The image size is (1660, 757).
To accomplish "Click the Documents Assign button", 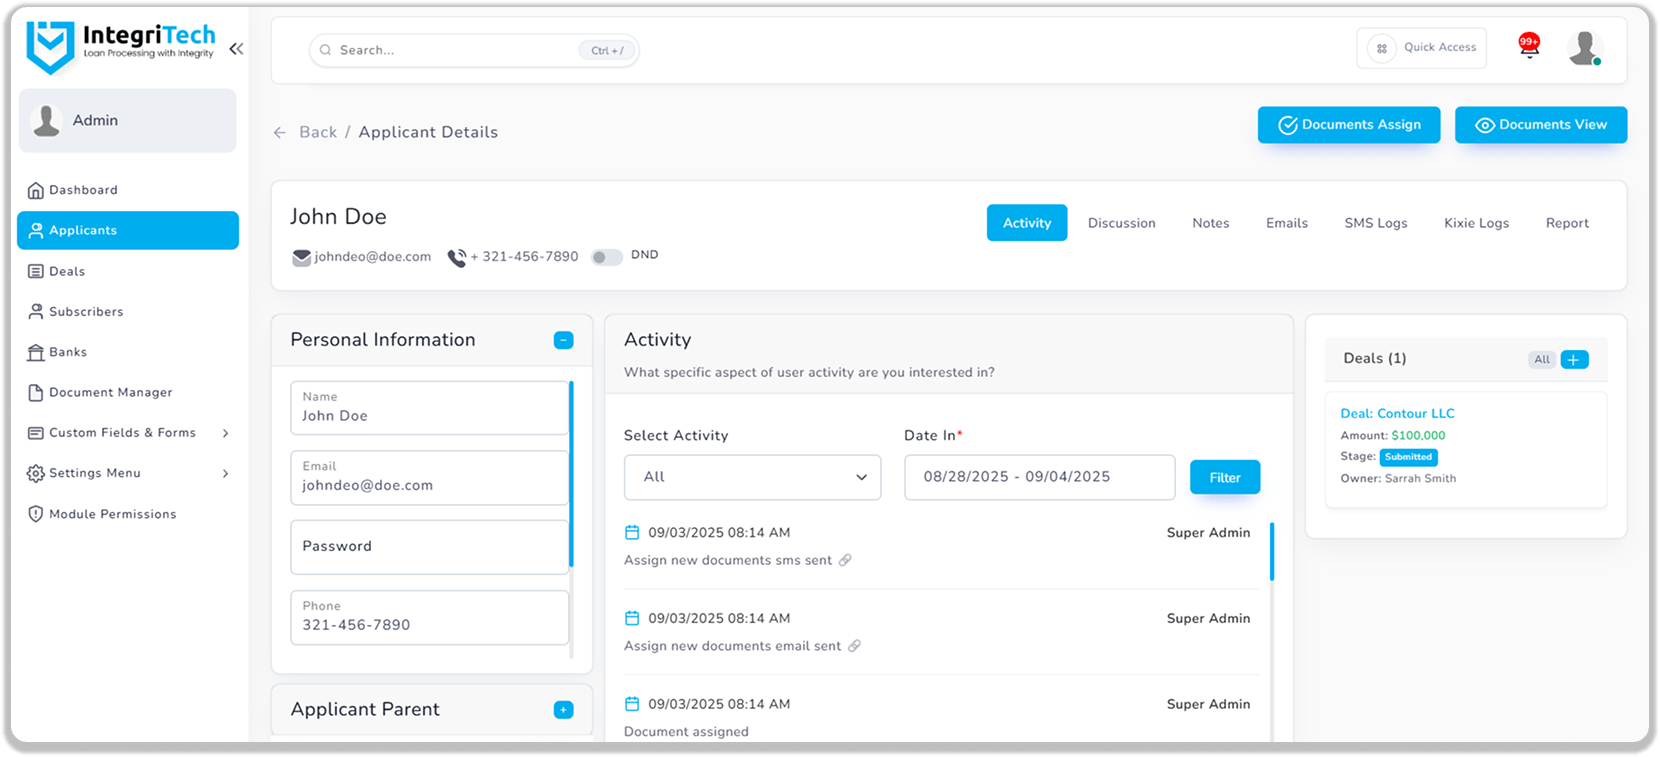I will 1348,125.
